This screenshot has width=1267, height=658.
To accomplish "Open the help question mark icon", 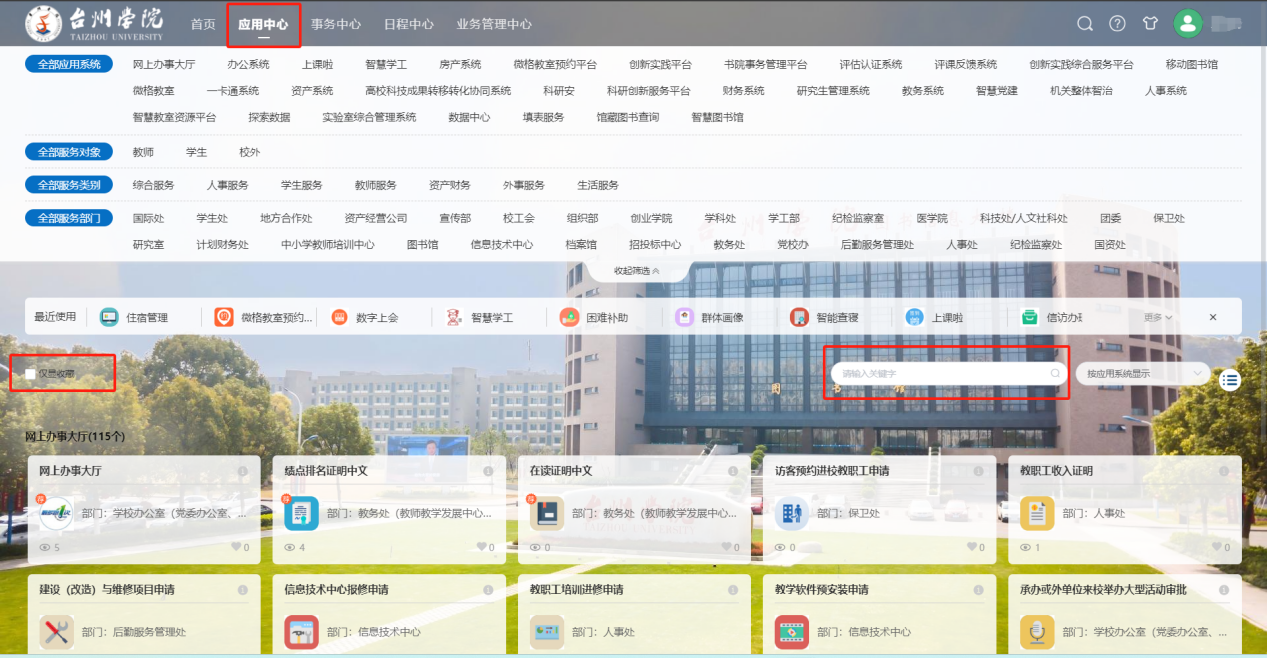I will 1117,24.
